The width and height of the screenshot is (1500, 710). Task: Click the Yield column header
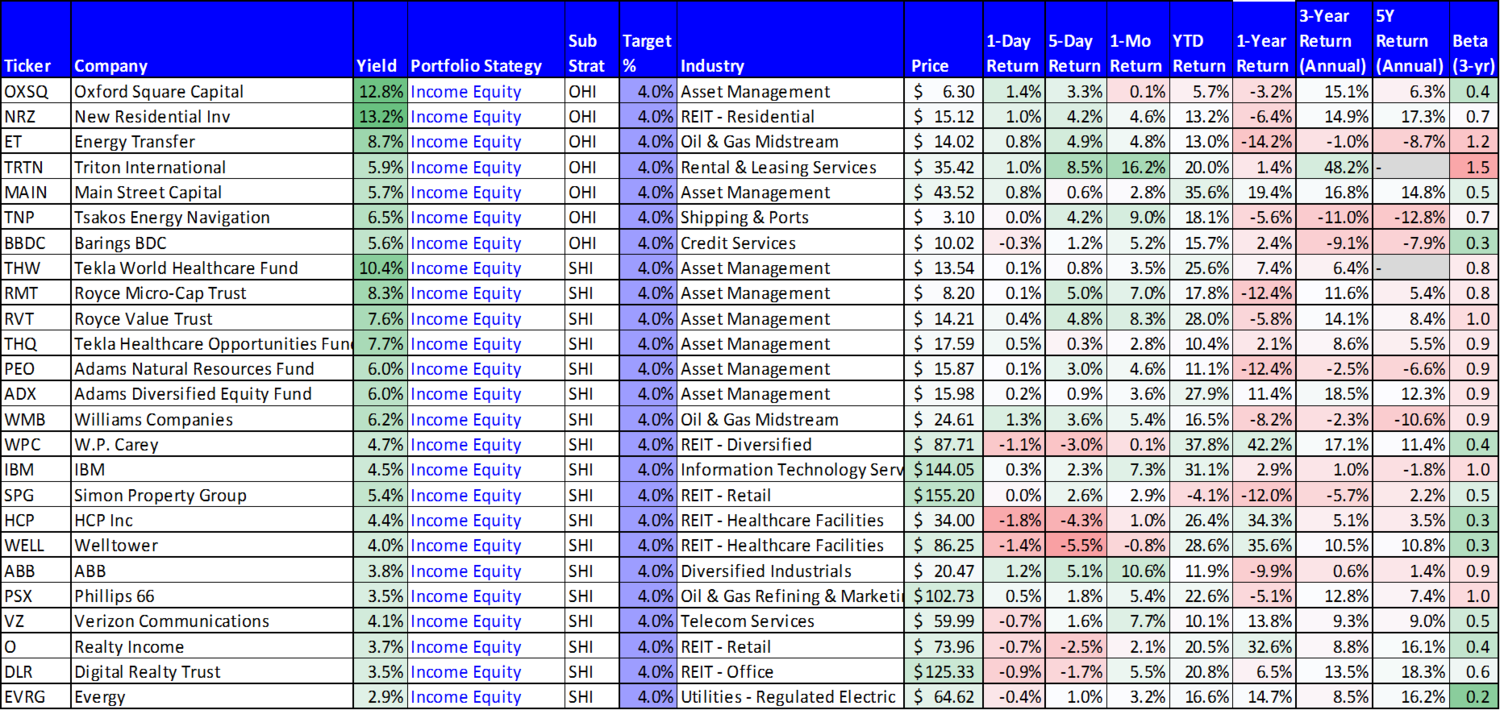[380, 41]
